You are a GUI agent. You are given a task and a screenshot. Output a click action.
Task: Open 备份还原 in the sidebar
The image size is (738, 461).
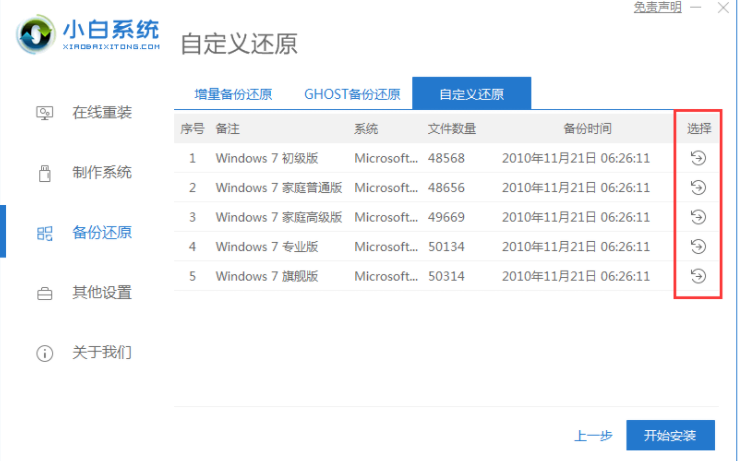tap(102, 232)
